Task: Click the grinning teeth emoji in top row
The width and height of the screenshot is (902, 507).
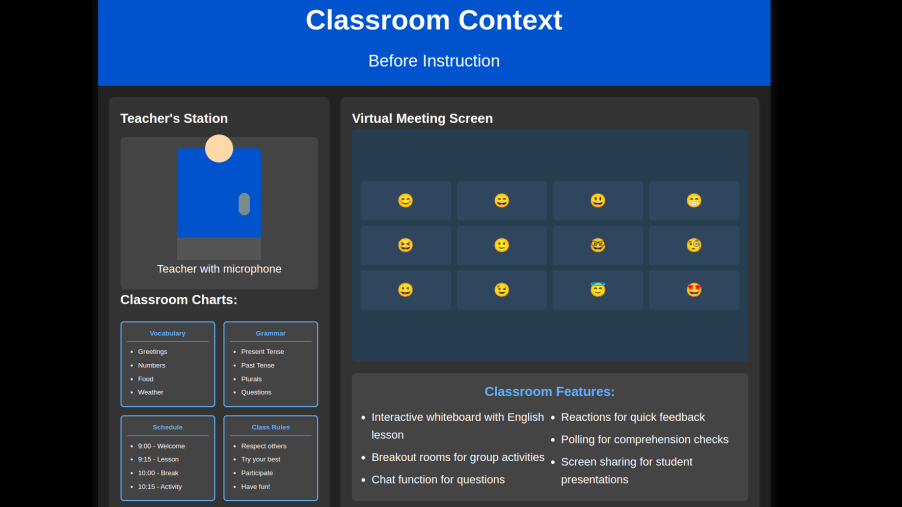Action: [694, 201]
